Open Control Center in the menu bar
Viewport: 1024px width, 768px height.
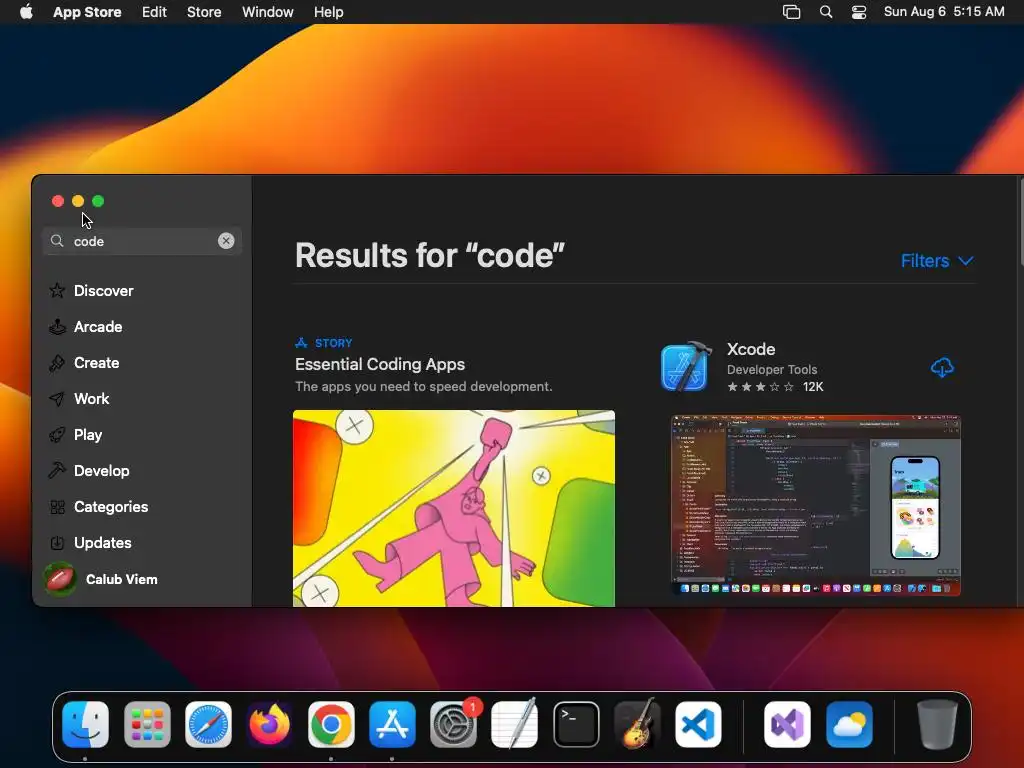(x=859, y=12)
